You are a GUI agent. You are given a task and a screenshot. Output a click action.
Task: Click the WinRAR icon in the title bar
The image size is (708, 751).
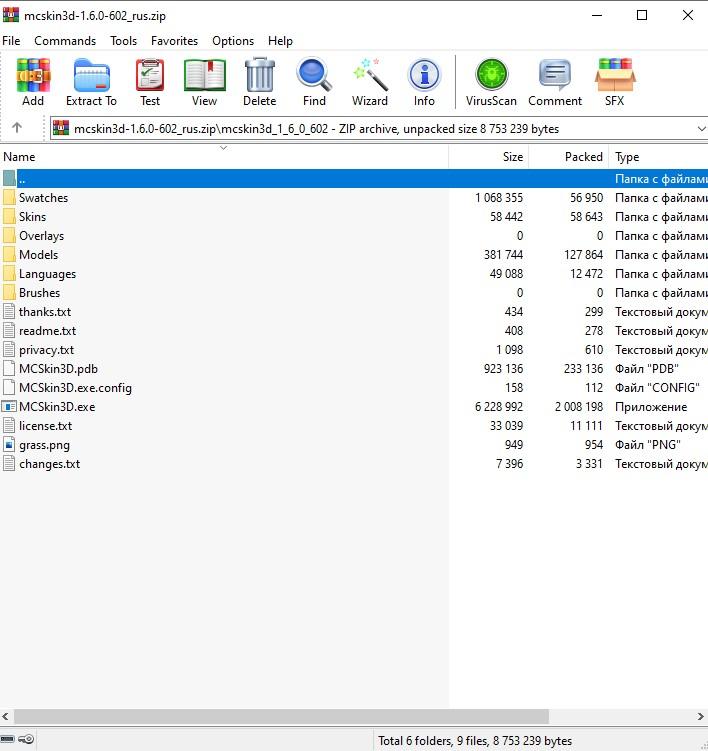pos(11,15)
